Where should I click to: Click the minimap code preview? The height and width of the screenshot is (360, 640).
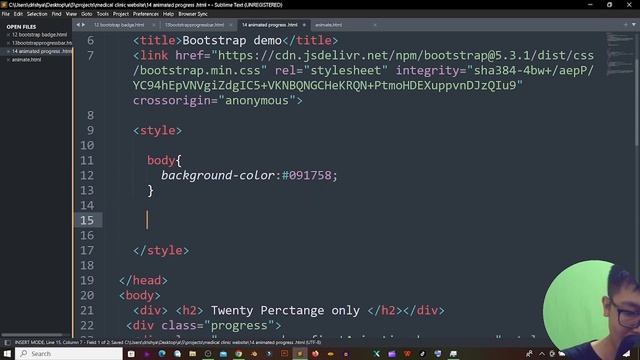[x=620, y=54]
